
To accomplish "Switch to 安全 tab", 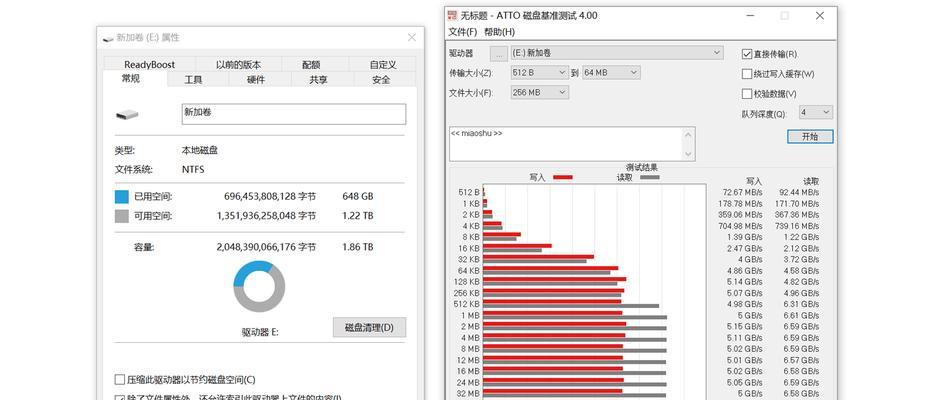I will pos(381,80).
